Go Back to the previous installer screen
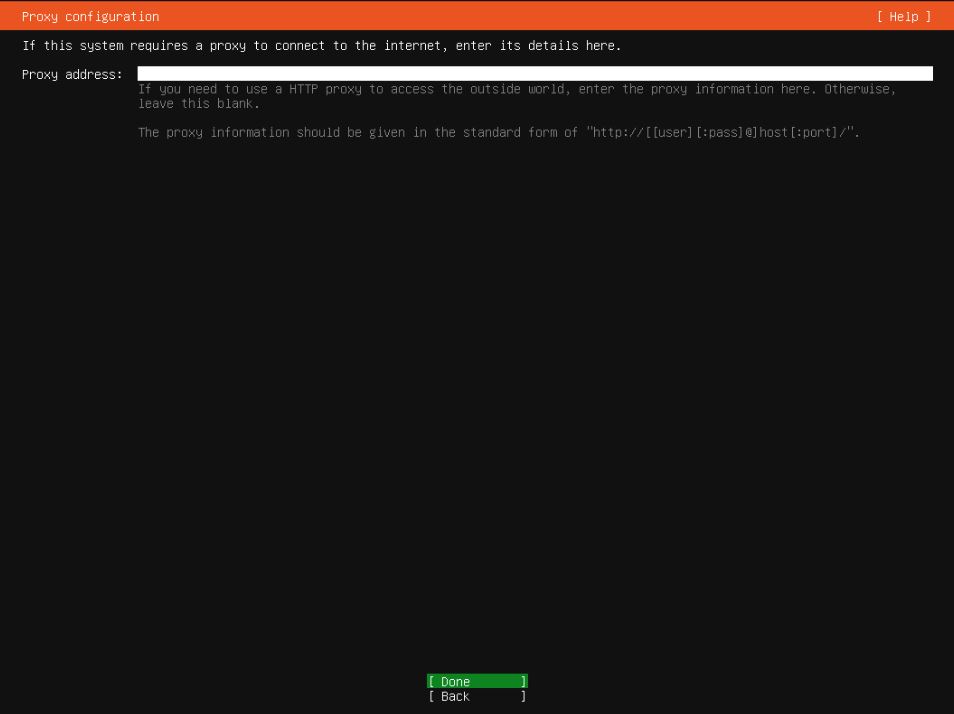The height and width of the screenshot is (714, 954). click(x=476, y=697)
